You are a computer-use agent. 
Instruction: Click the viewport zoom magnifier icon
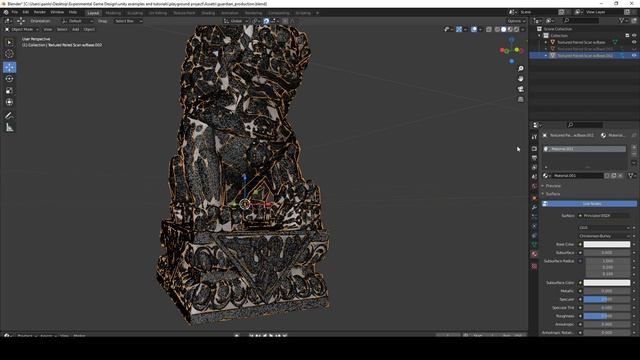click(520, 69)
